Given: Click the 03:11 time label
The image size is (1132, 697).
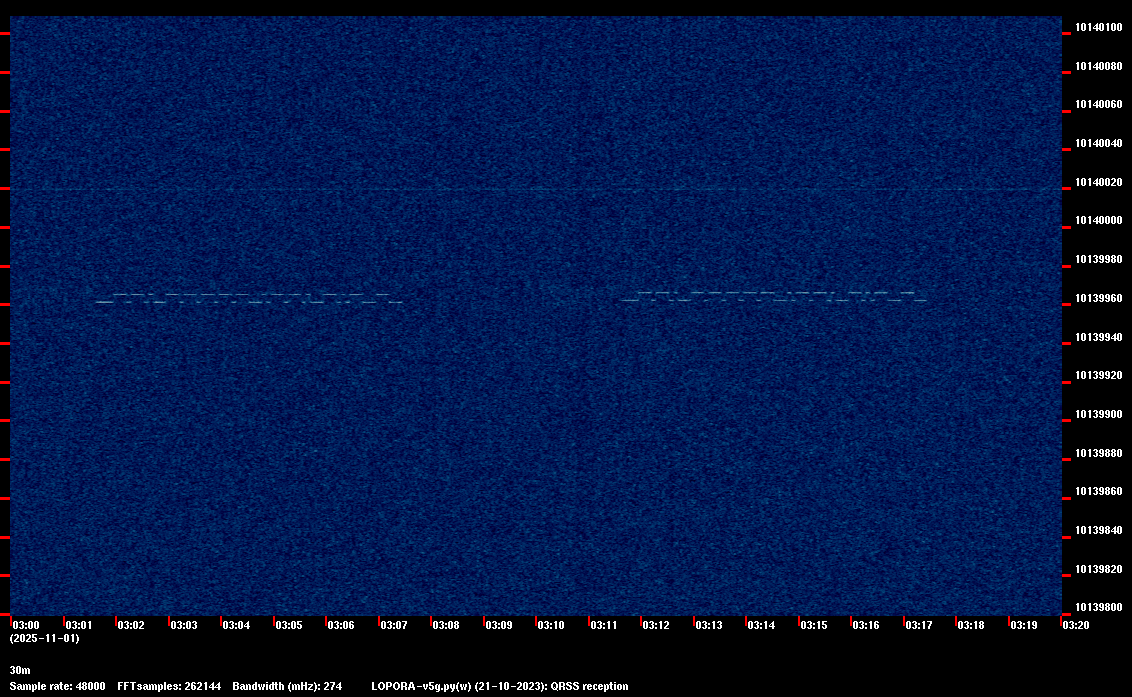Looking at the screenshot, I should click(604, 625).
